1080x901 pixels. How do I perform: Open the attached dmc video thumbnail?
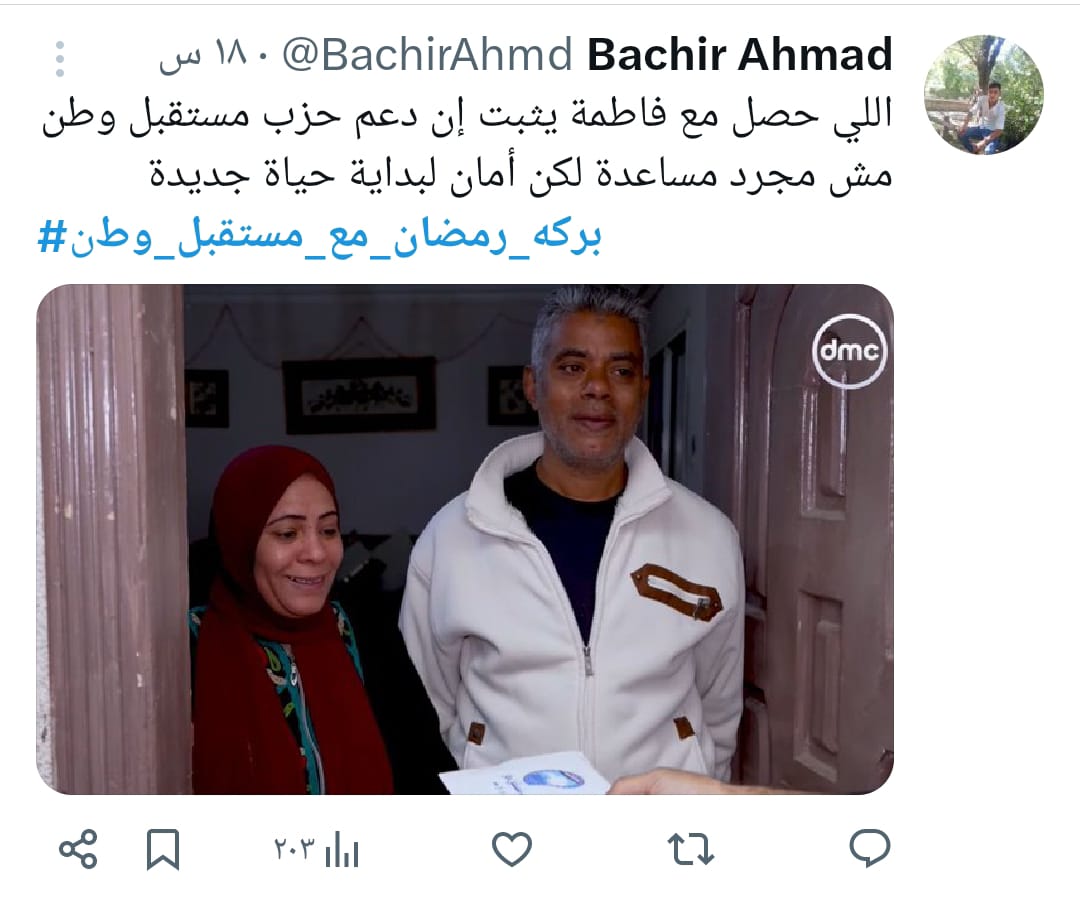[465, 539]
